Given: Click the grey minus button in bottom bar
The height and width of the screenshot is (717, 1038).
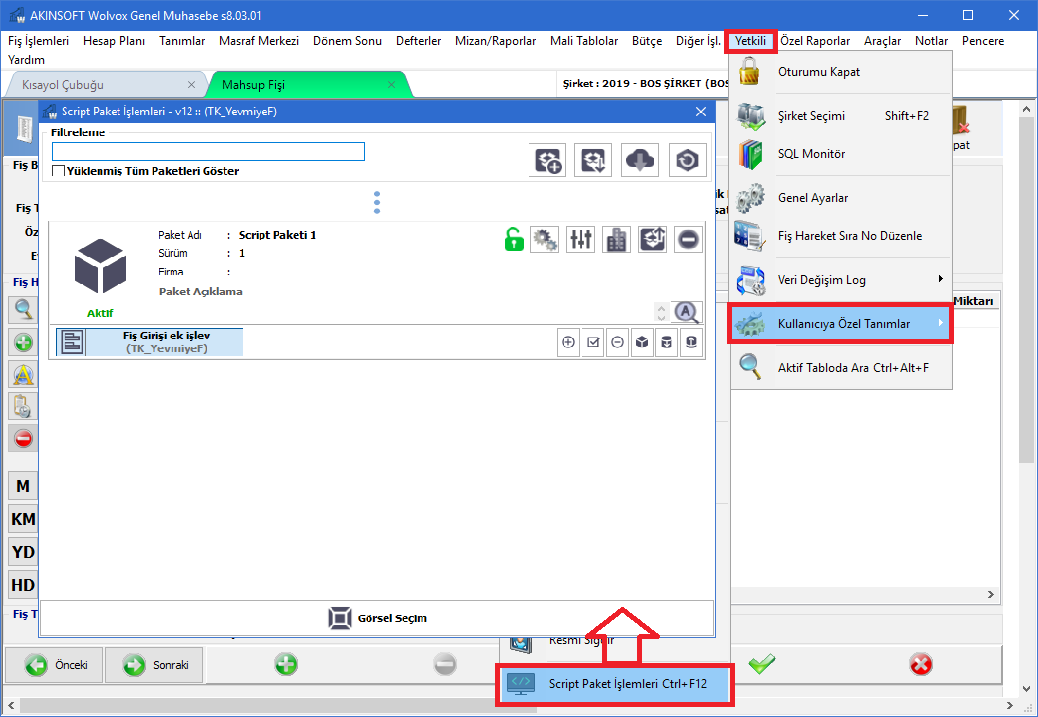Looking at the screenshot, I should pos(445,664).
